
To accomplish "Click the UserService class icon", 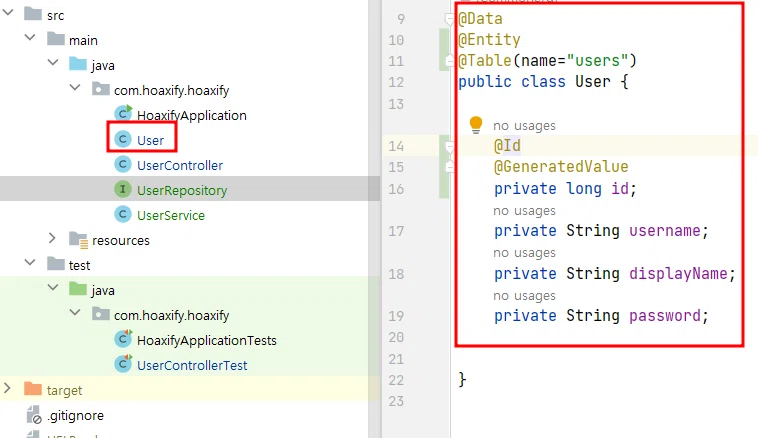I will 123,214.
